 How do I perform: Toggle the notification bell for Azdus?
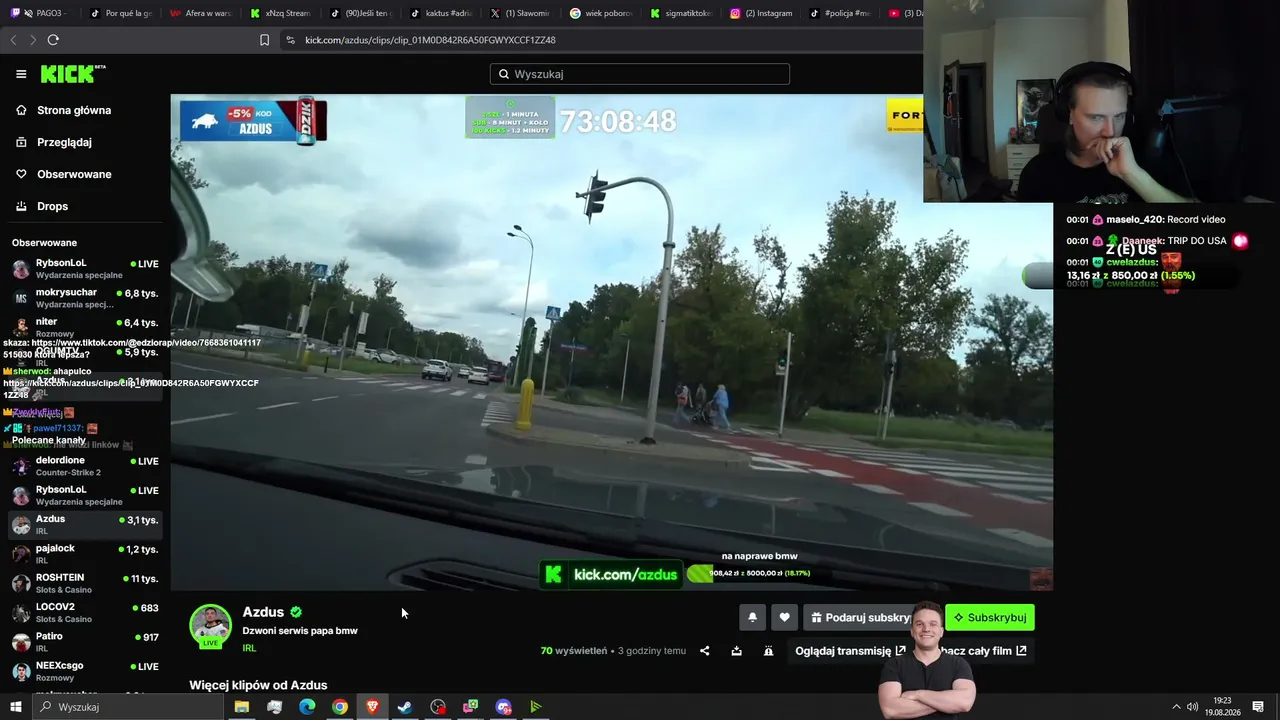(752, 618)
